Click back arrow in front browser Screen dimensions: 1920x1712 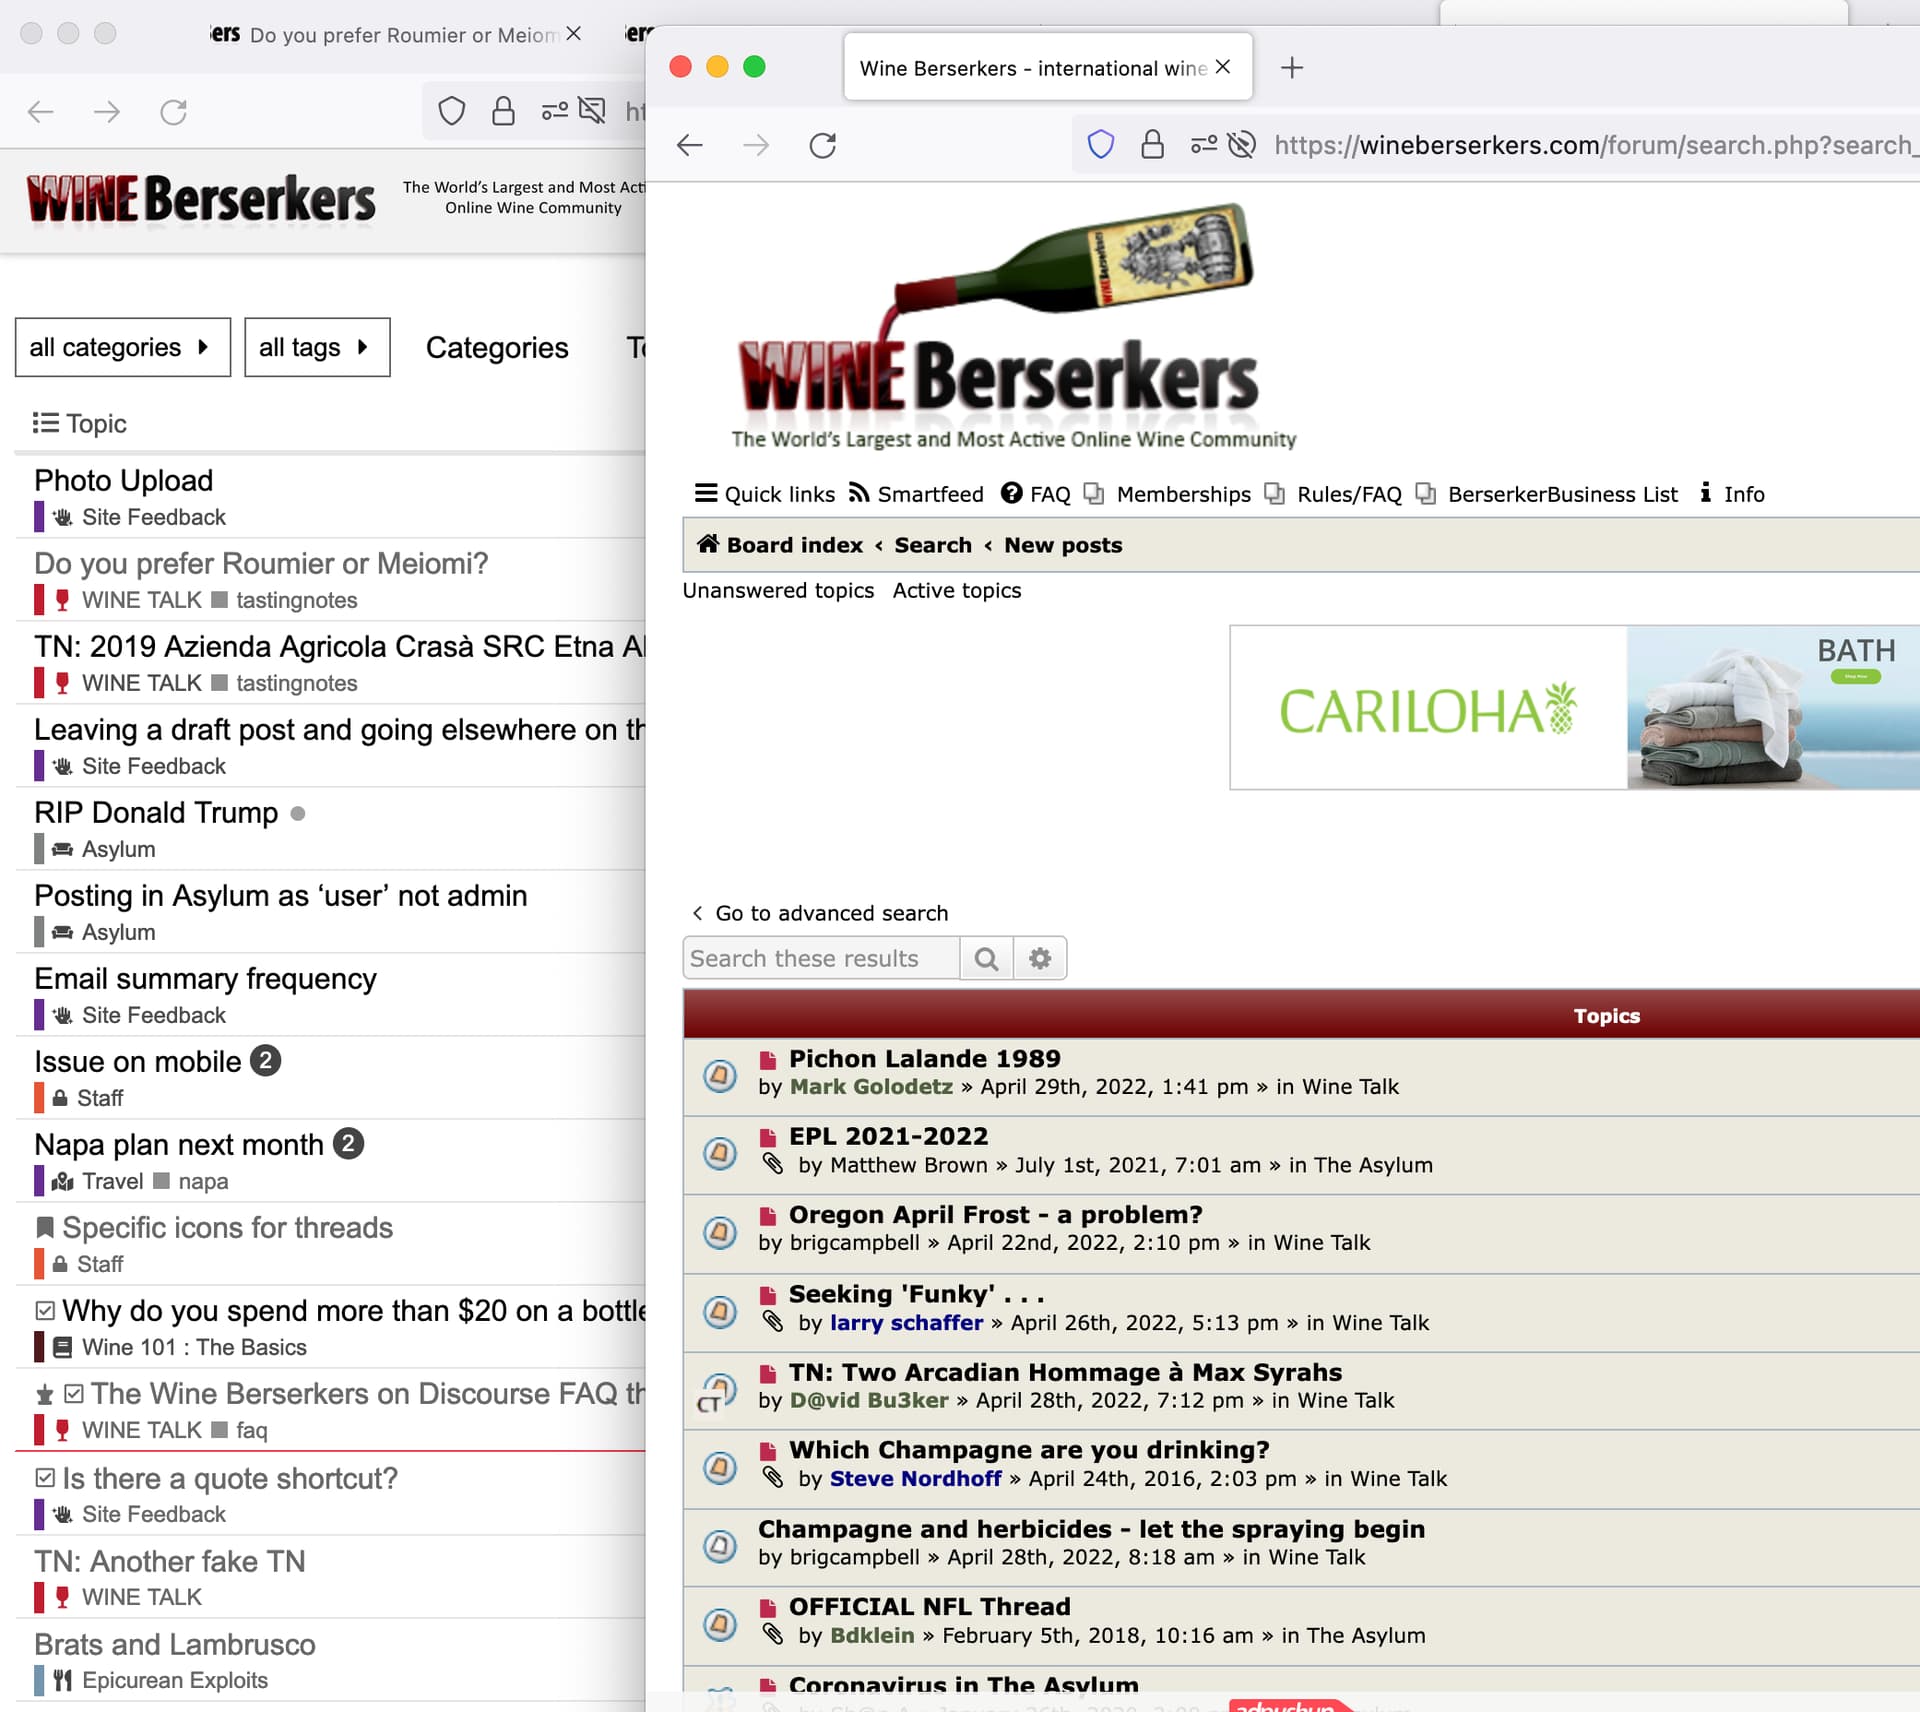(690, 146)
